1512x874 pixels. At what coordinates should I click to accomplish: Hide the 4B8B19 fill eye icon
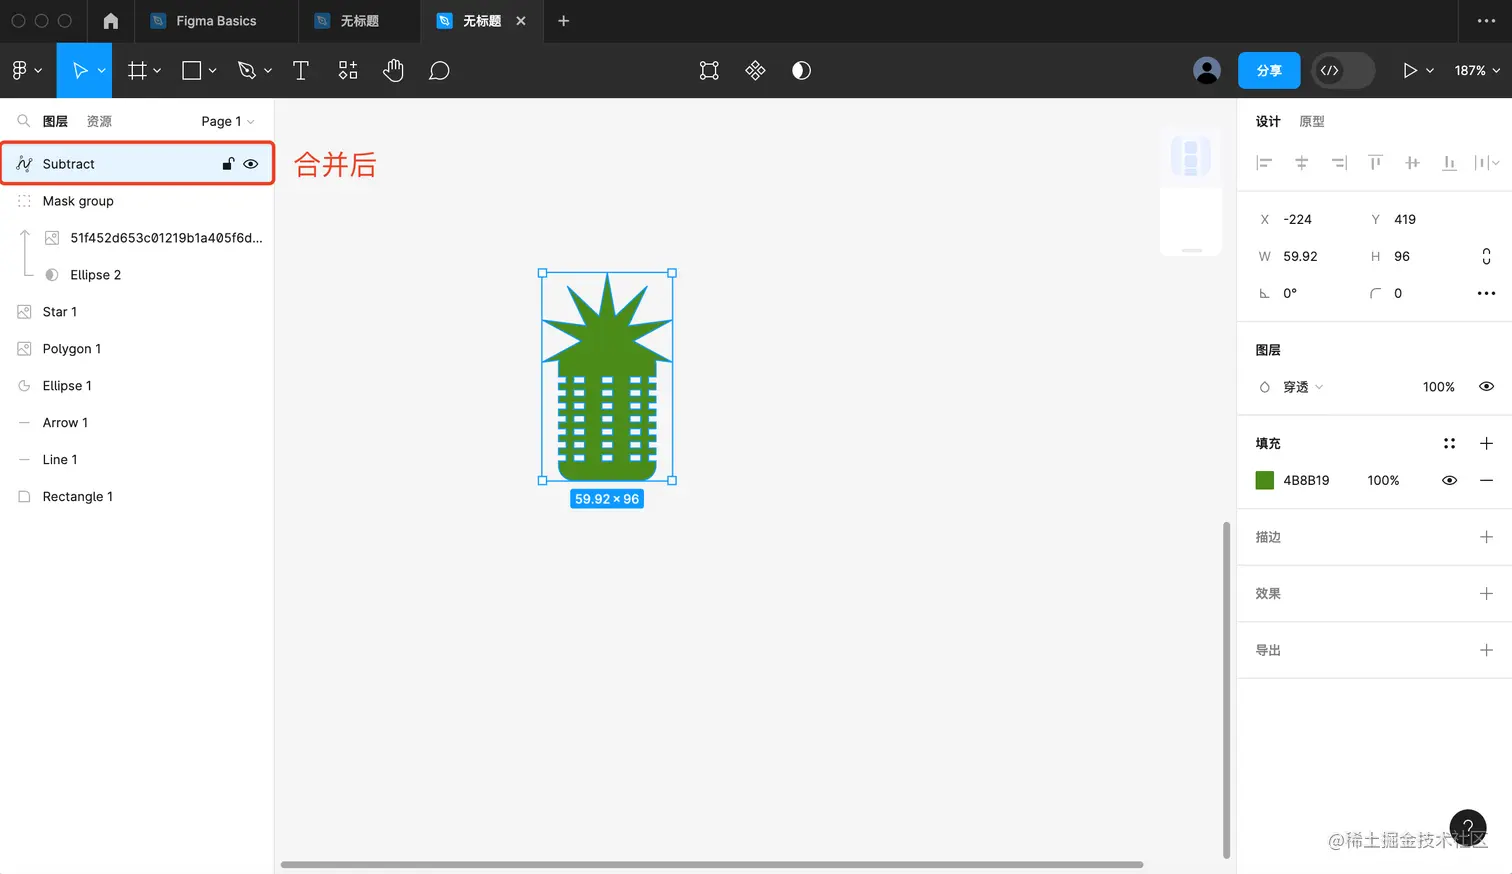[1449, 480]
